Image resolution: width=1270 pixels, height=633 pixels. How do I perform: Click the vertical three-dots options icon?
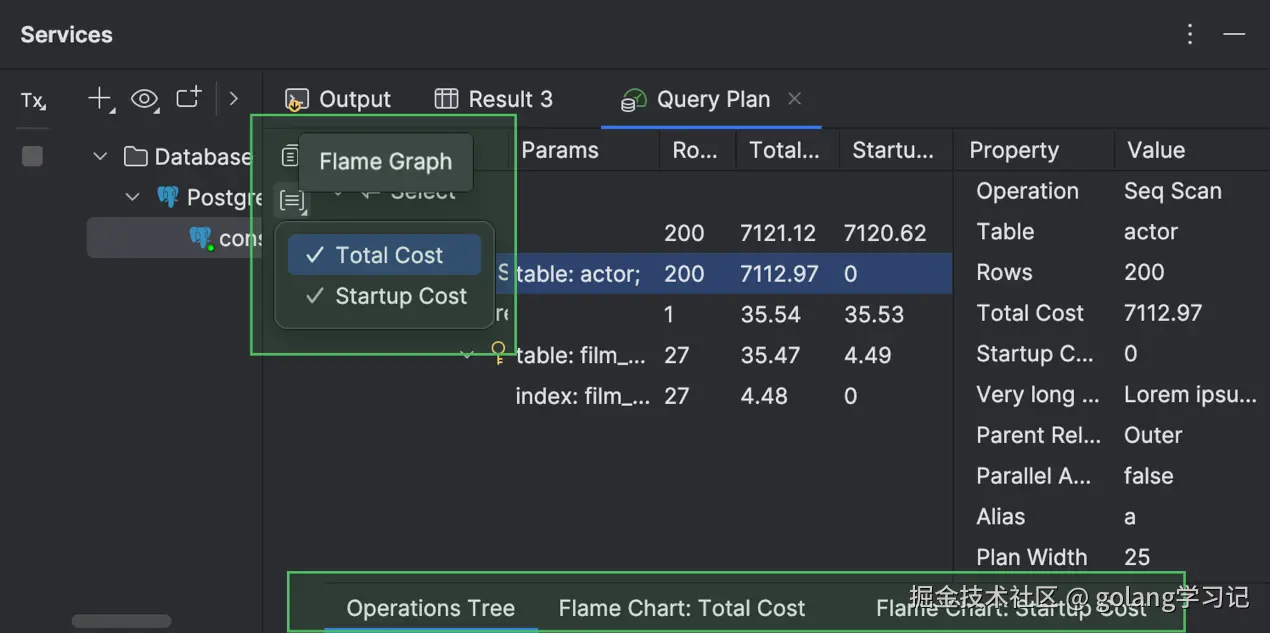[x=1190, y=34]
